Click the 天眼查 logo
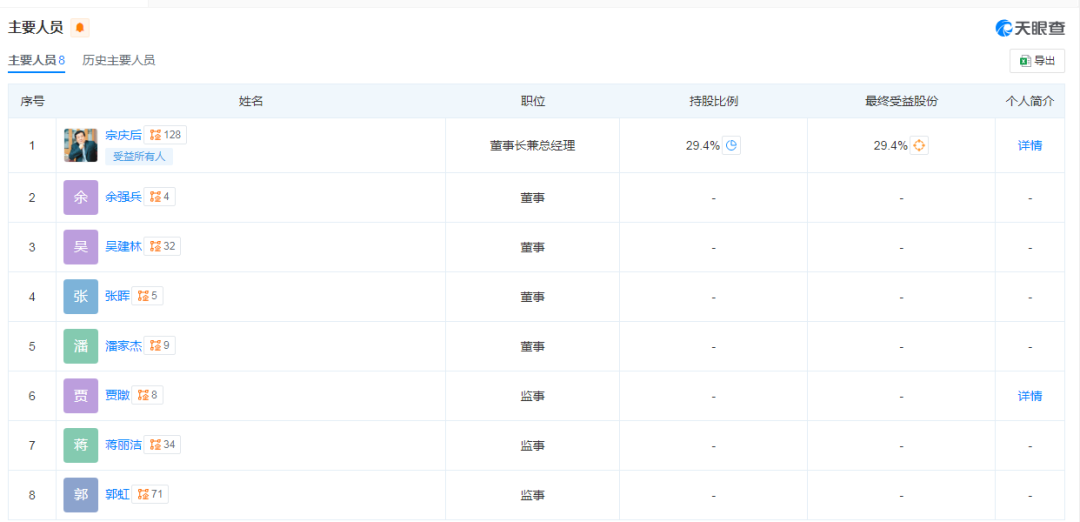This screenshot has height=522, width=1080. [1029, 28]
